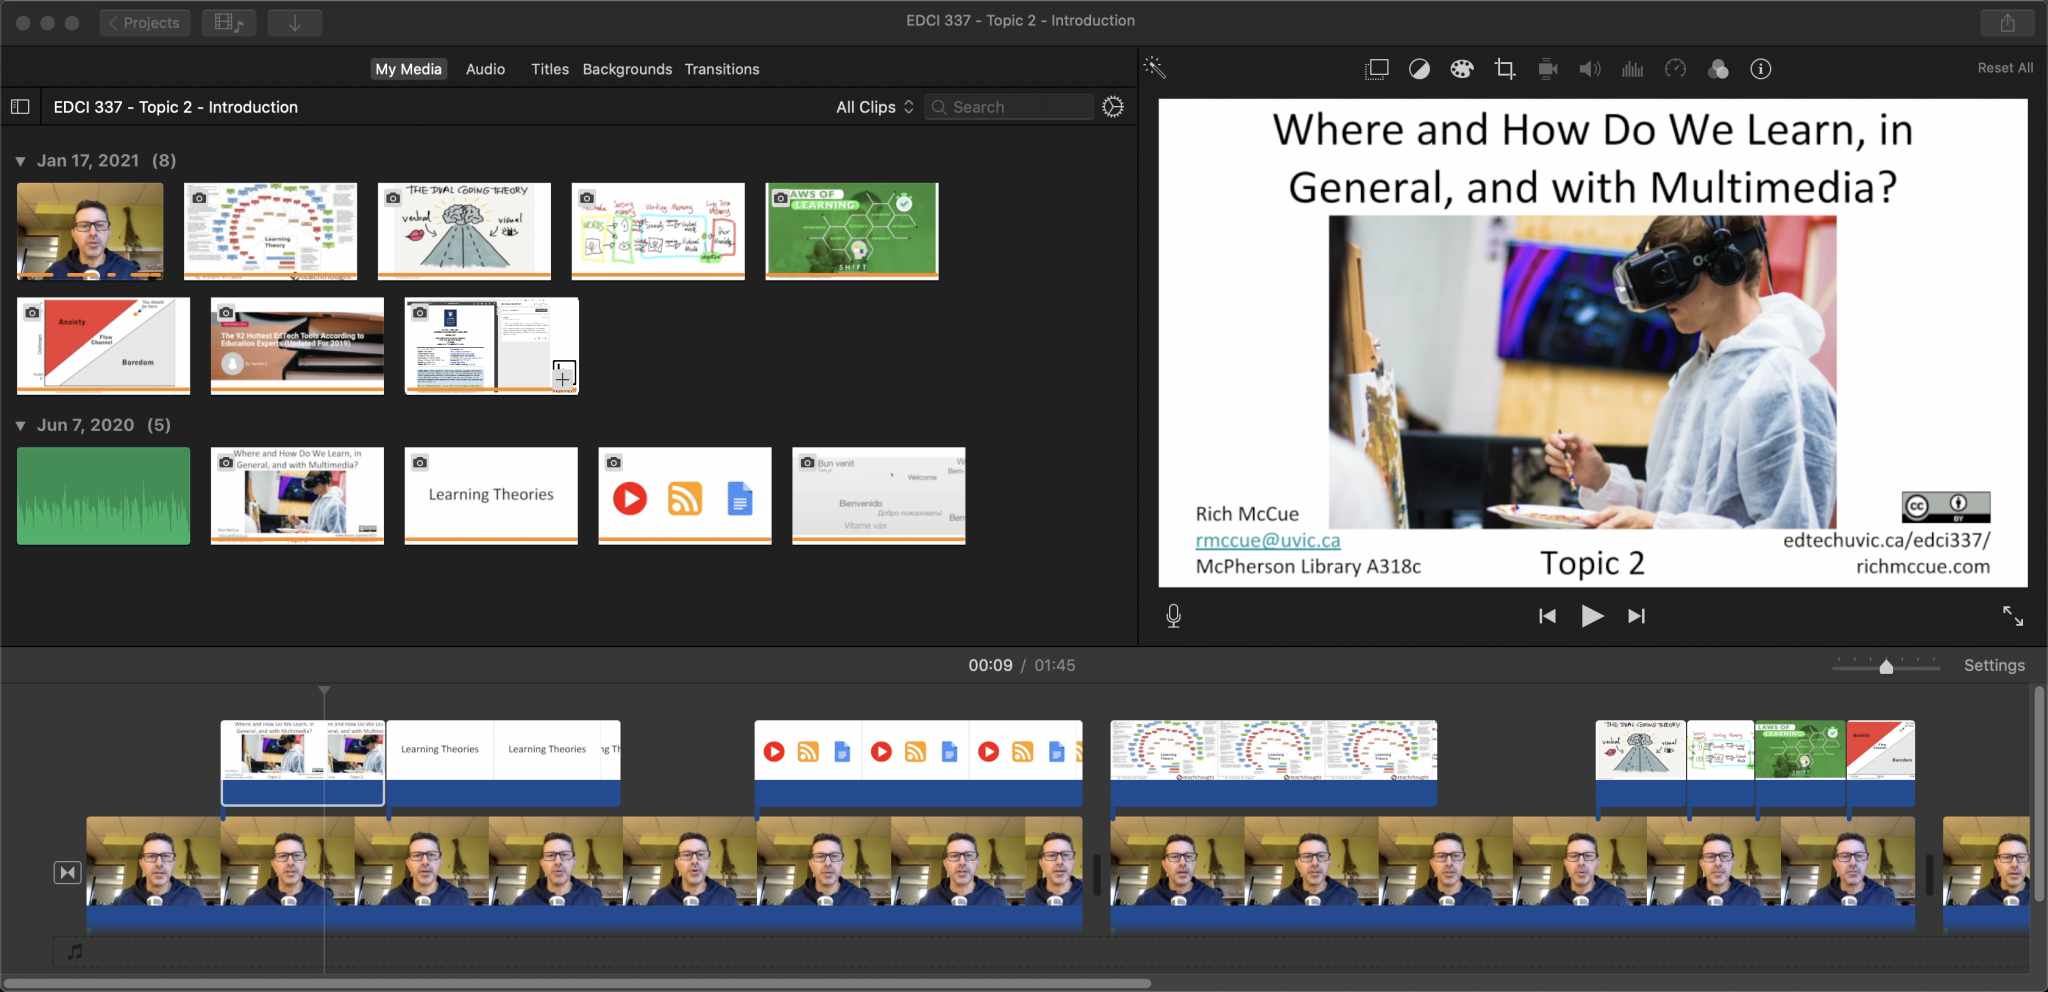Collapse the Jan 17, 2021 media group

(22, 160)
